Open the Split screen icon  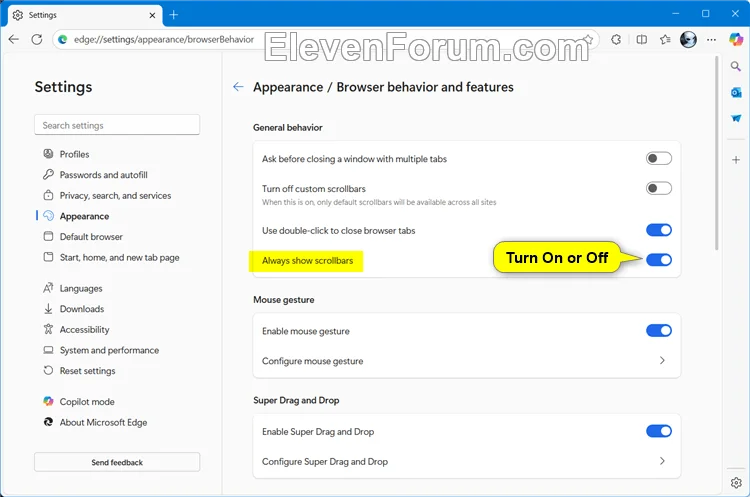641,39
